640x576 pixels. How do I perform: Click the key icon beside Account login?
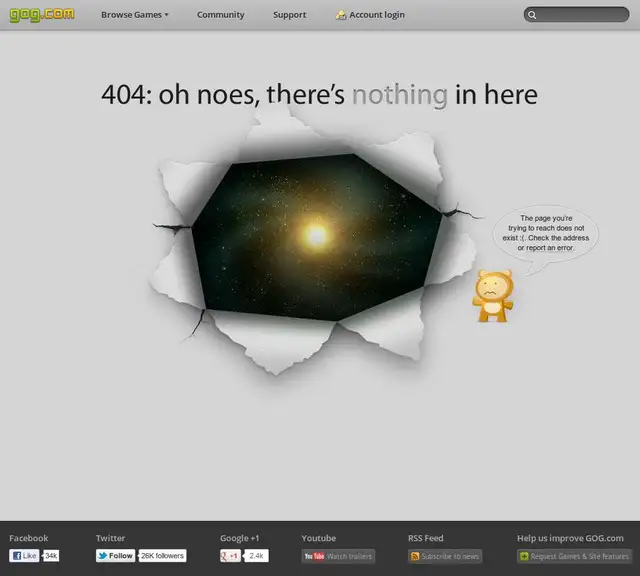tap(340, 15)
